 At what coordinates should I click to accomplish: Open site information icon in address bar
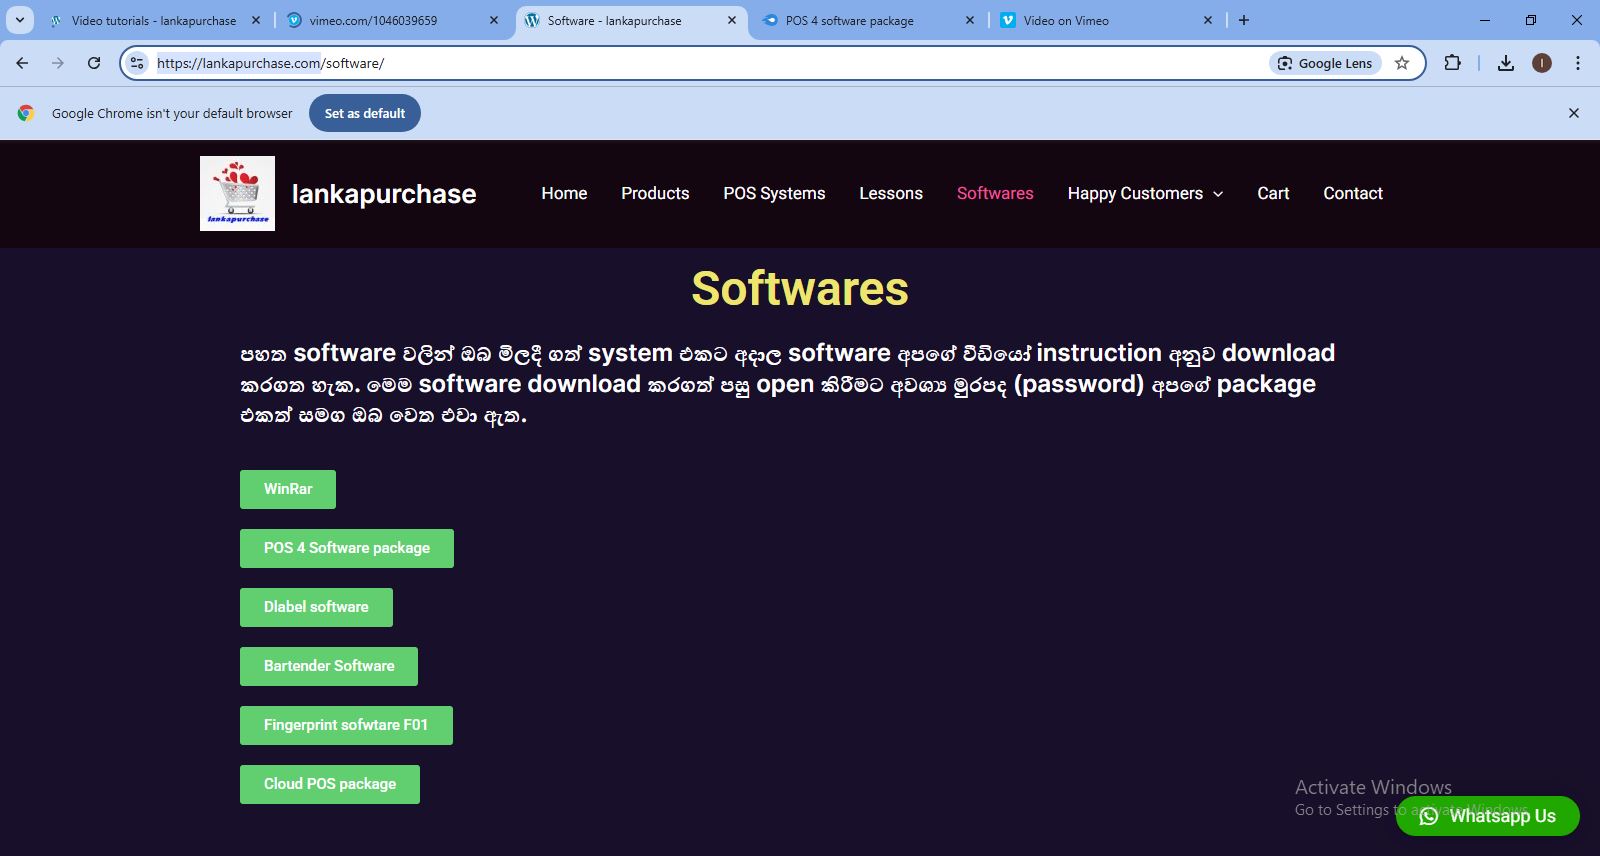click(138, 63)
